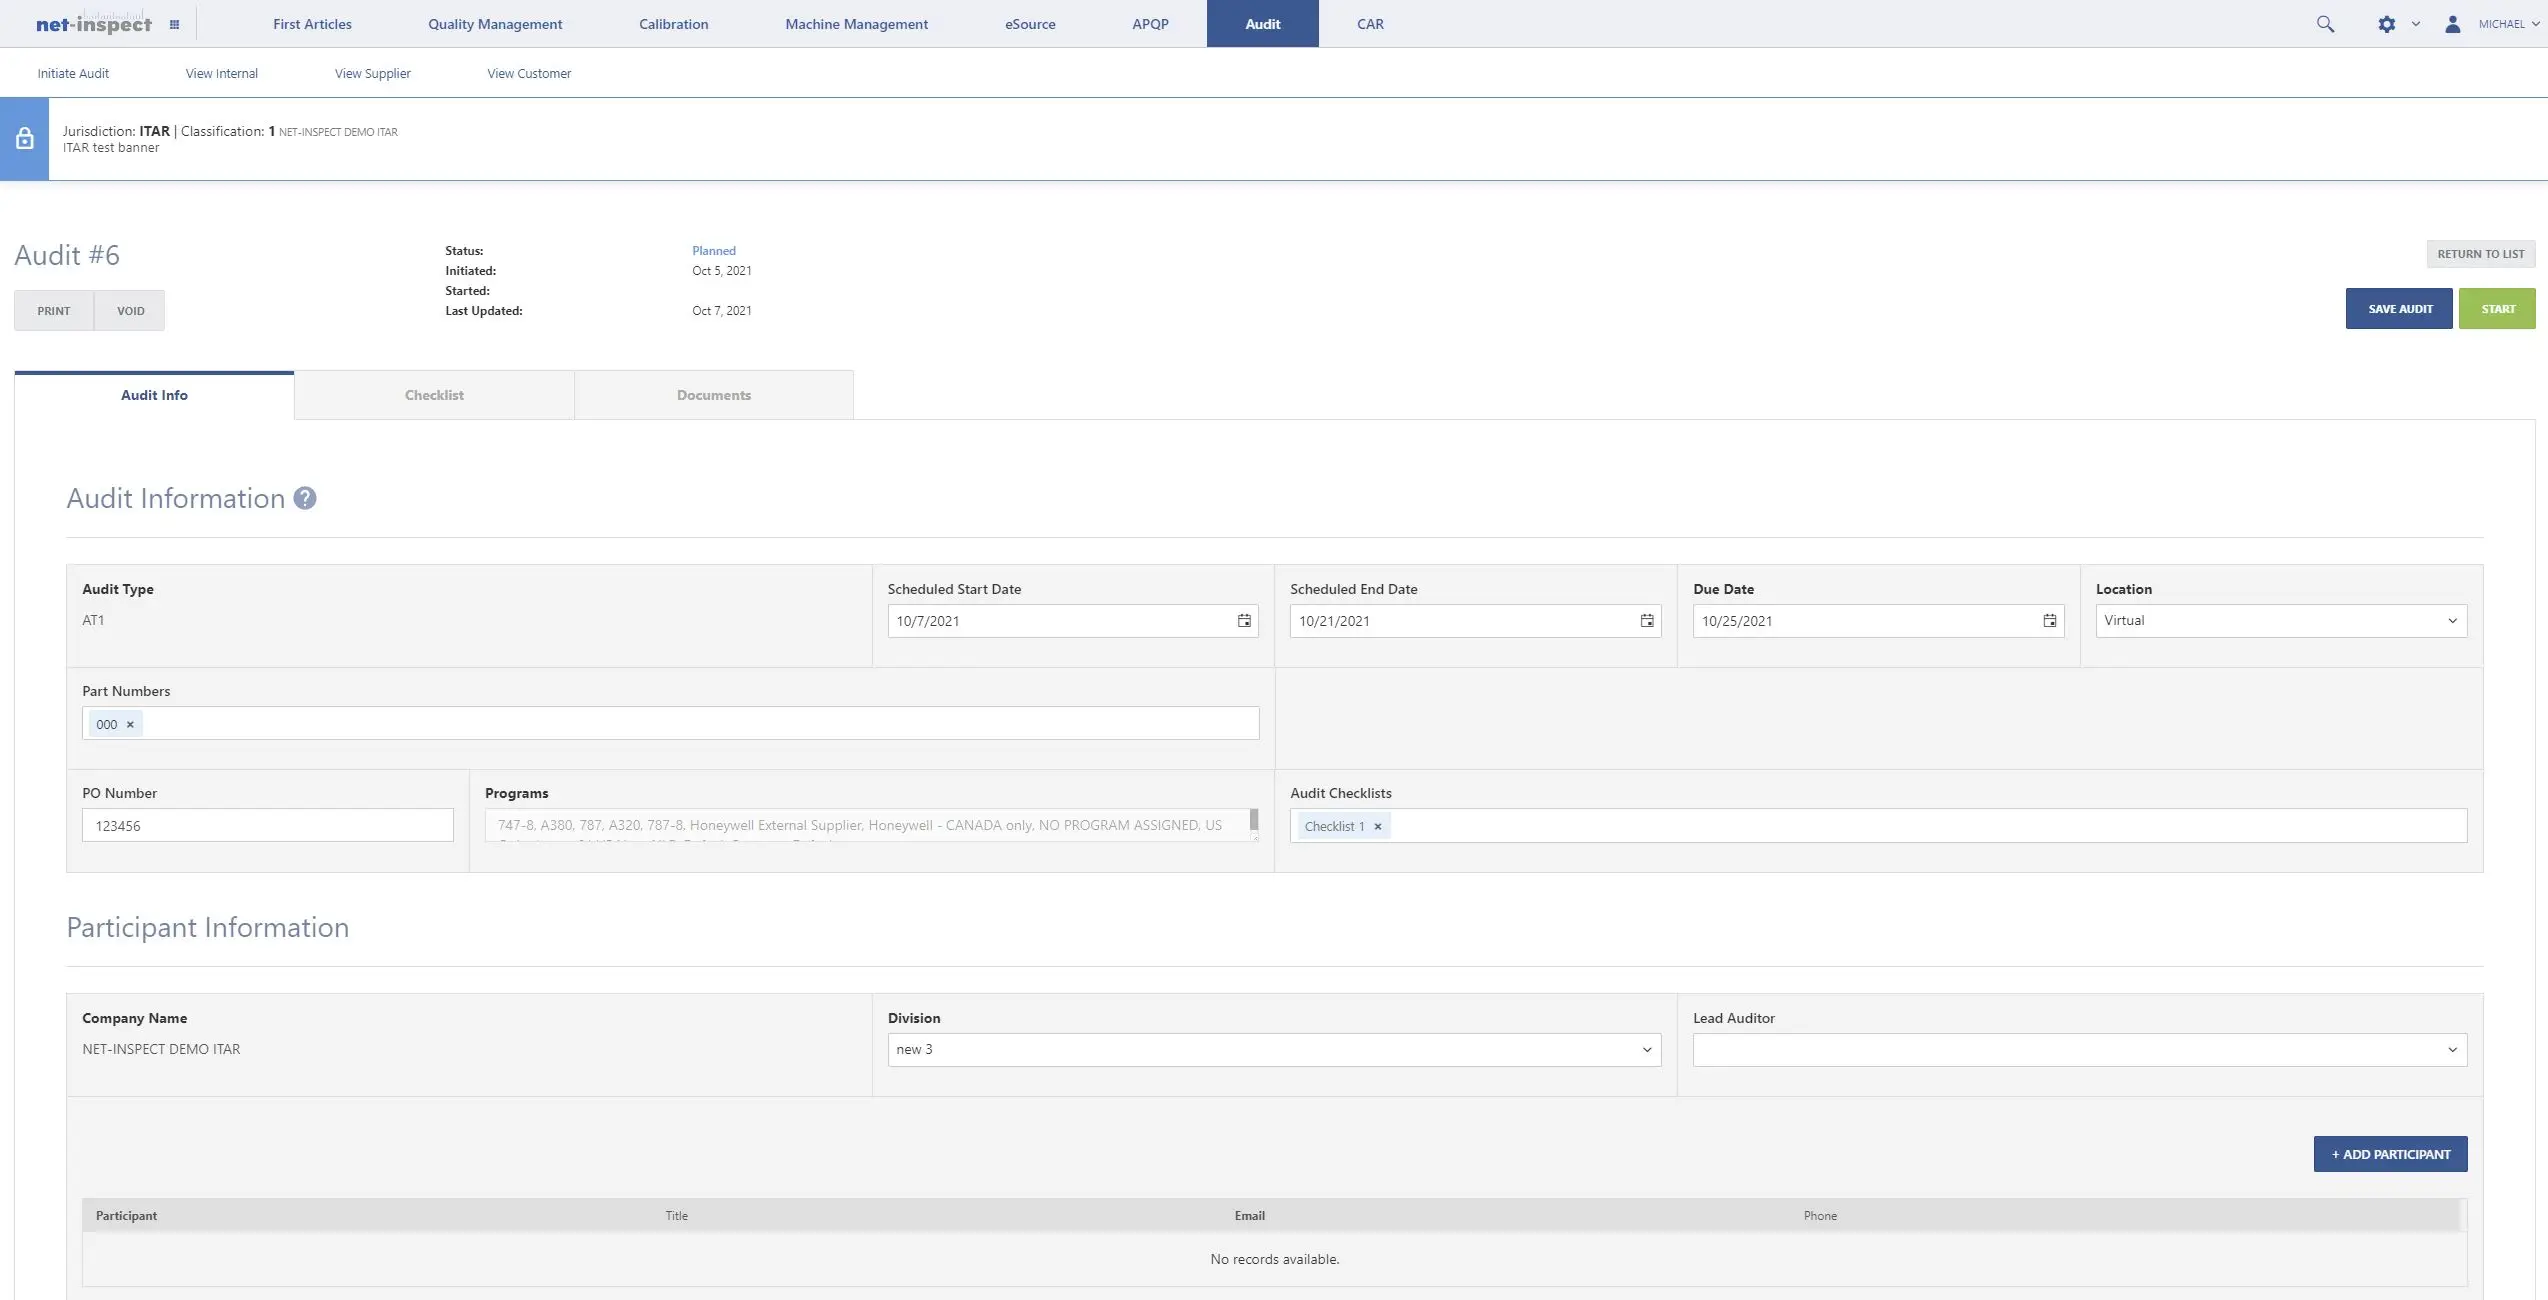Open the Scheduled Start Date calendar picker
This screenshot has height=1300, width=2548.
(x=1243, y=621)
